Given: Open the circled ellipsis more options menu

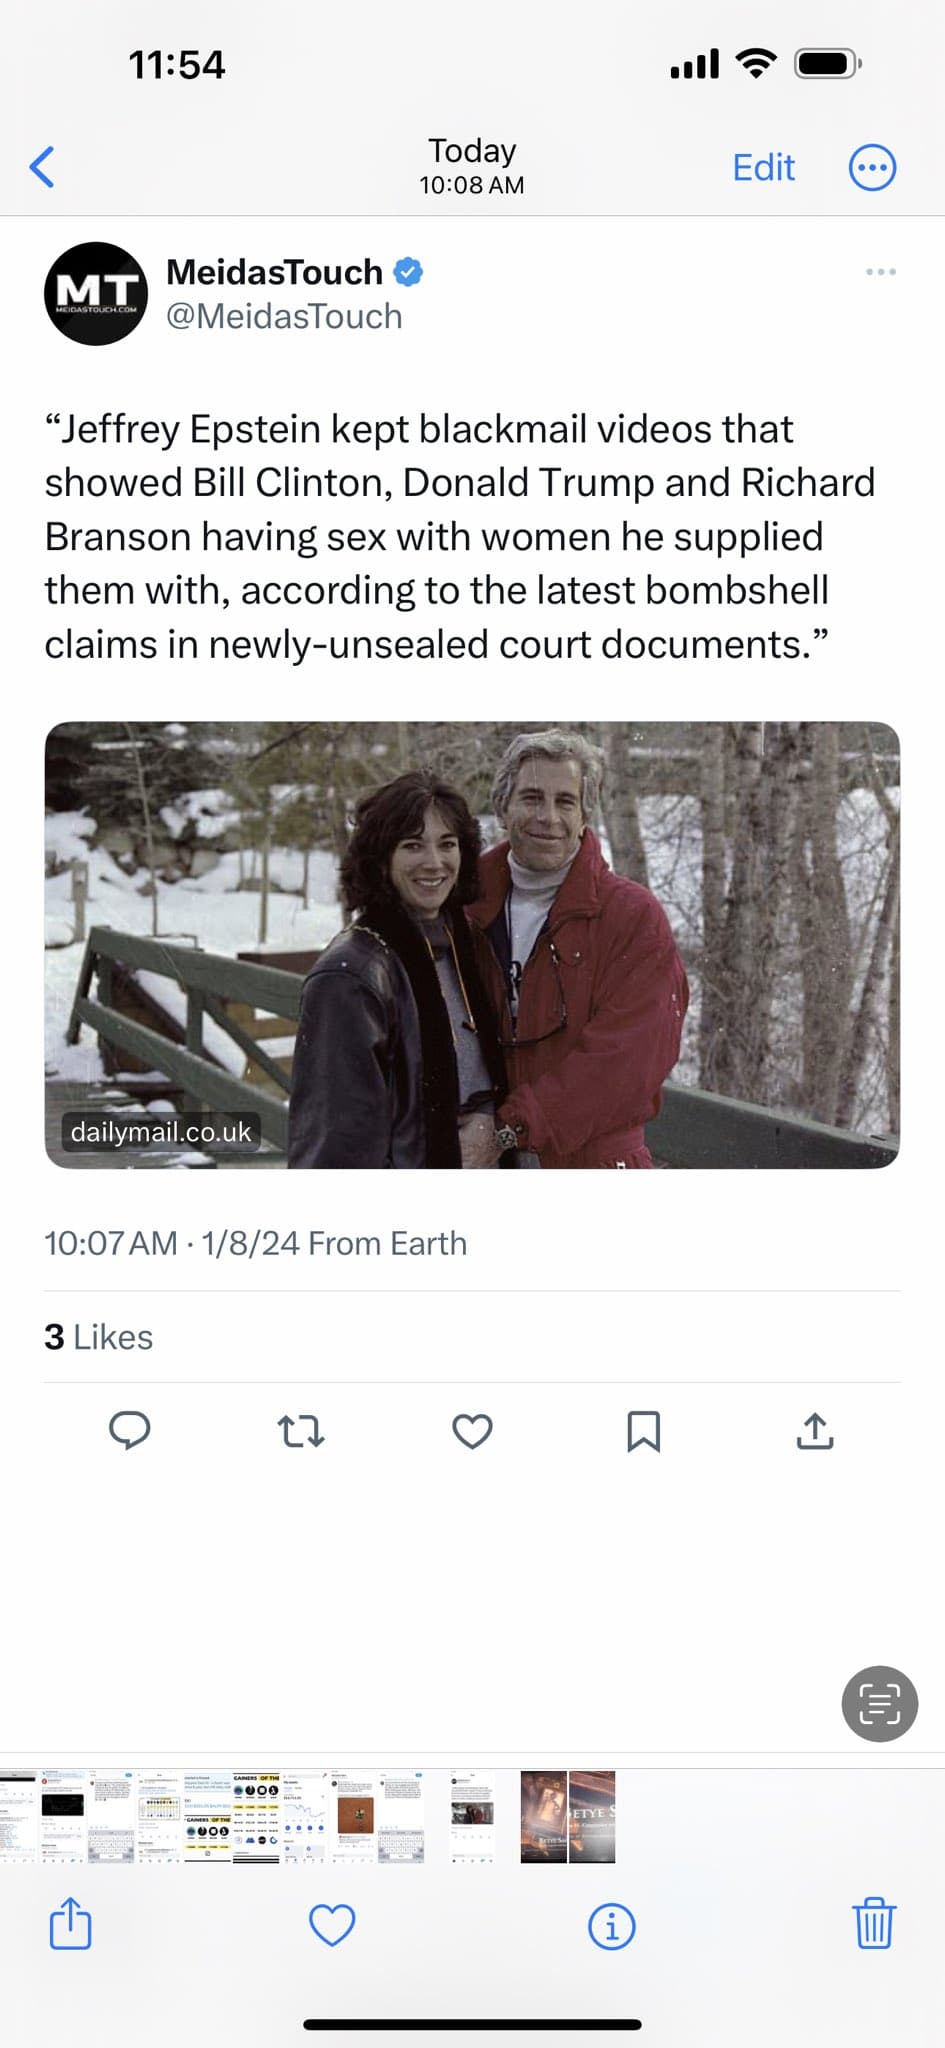Looking at the screenshot, I should pos(872,167).
